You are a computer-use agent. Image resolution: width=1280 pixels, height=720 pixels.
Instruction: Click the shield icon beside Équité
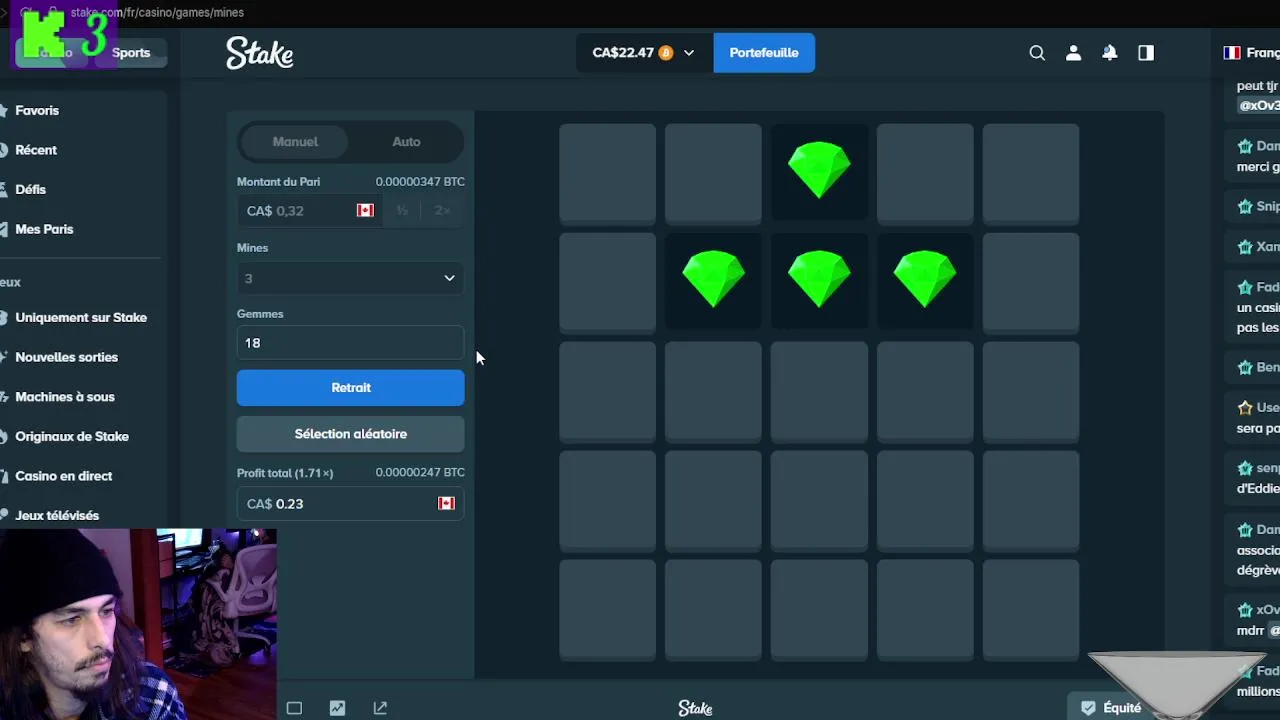pyautogui.click(x=1088, y=708)
